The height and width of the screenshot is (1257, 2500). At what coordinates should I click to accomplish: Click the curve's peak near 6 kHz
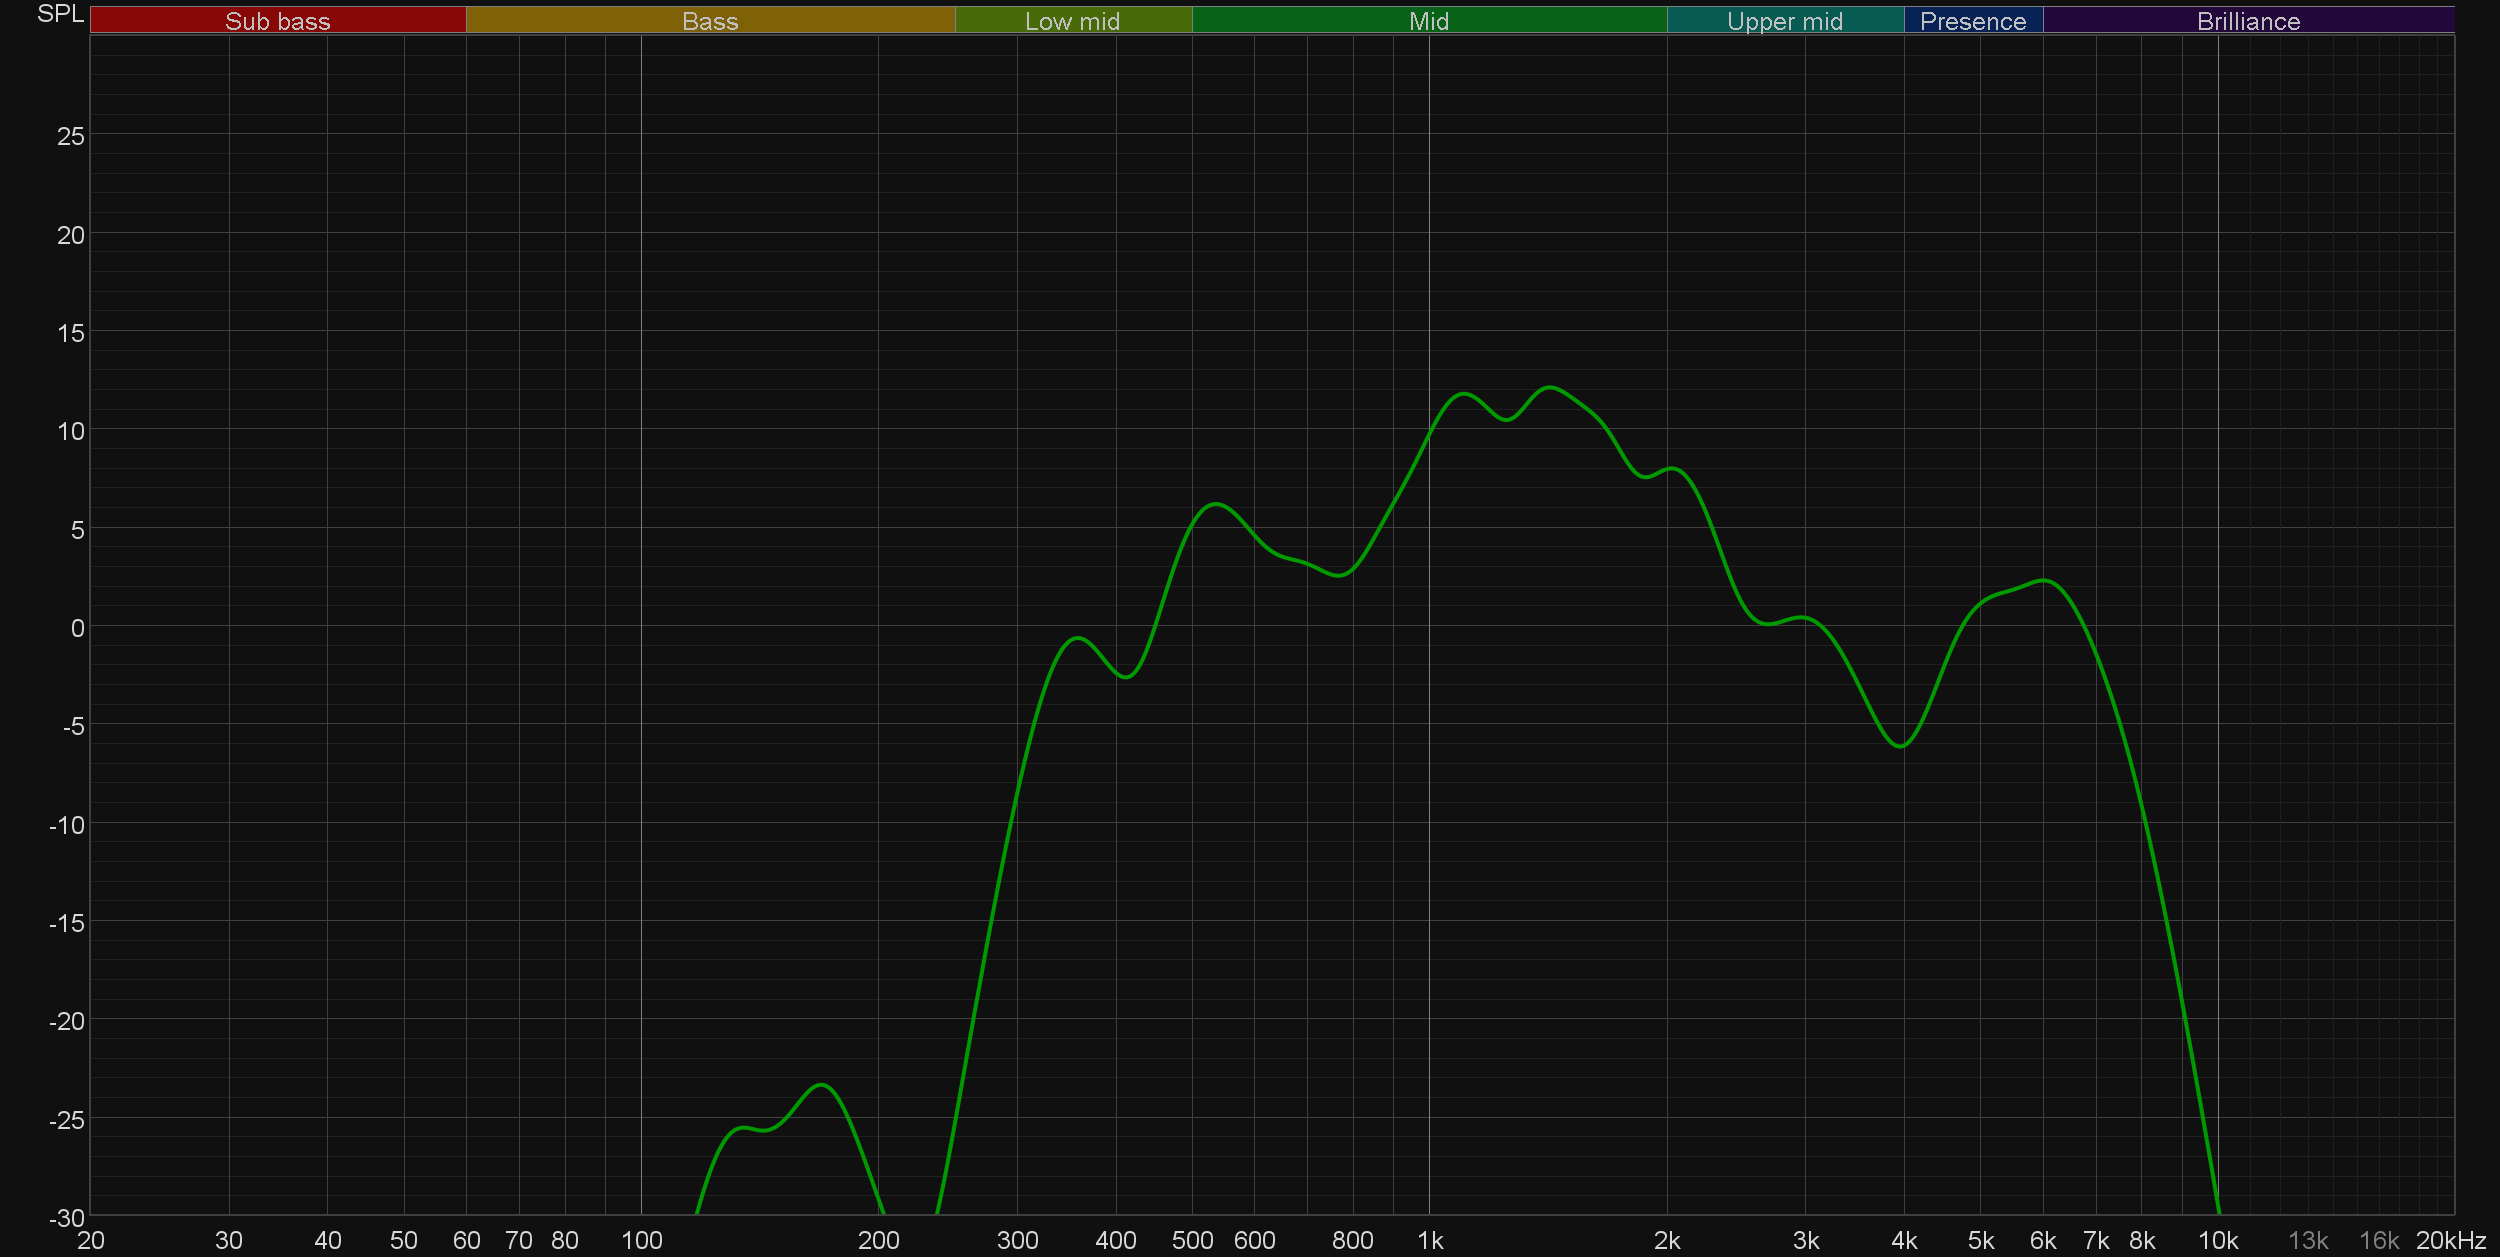tap(2044, 580)
